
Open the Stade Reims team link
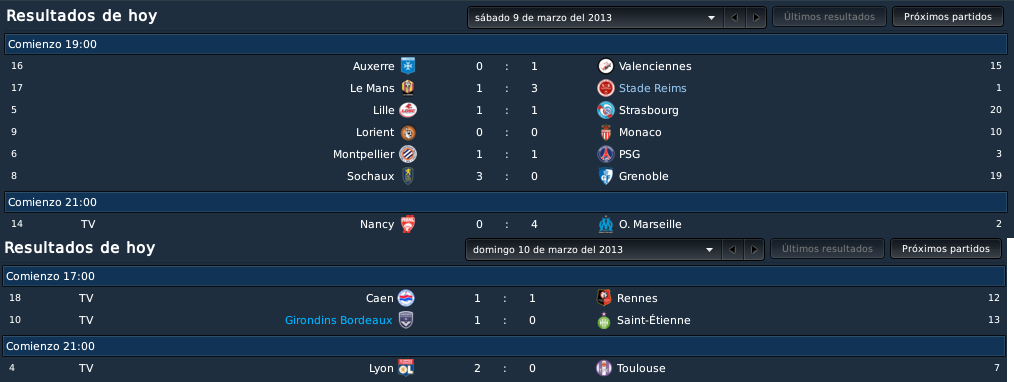[x=653, y=88]
